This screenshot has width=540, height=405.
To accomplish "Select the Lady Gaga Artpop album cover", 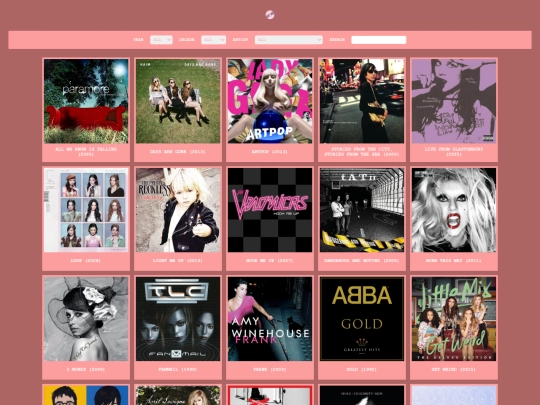I will point(270,101).
